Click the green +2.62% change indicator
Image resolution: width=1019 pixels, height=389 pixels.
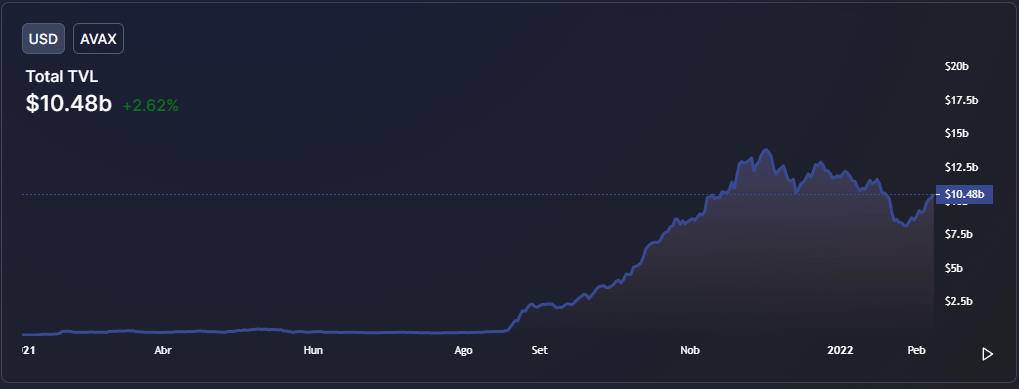pos(150,105)
